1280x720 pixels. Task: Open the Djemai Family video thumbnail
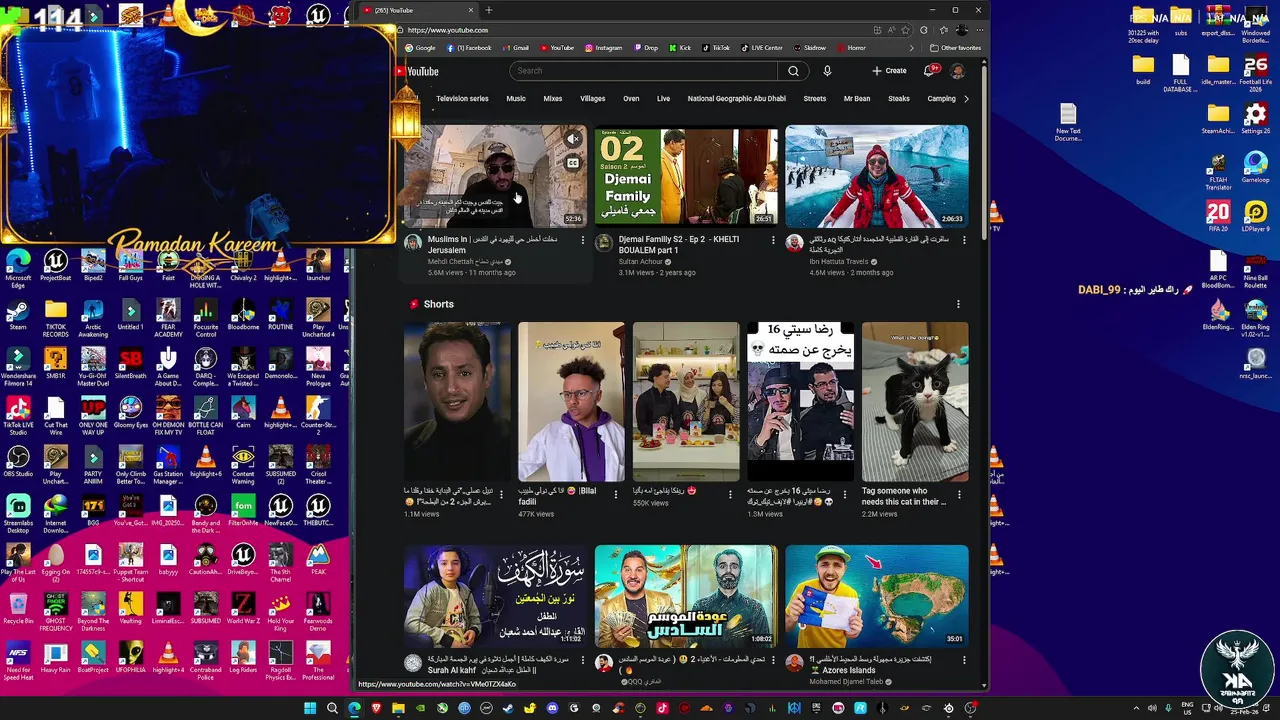[x=686, y=176]
